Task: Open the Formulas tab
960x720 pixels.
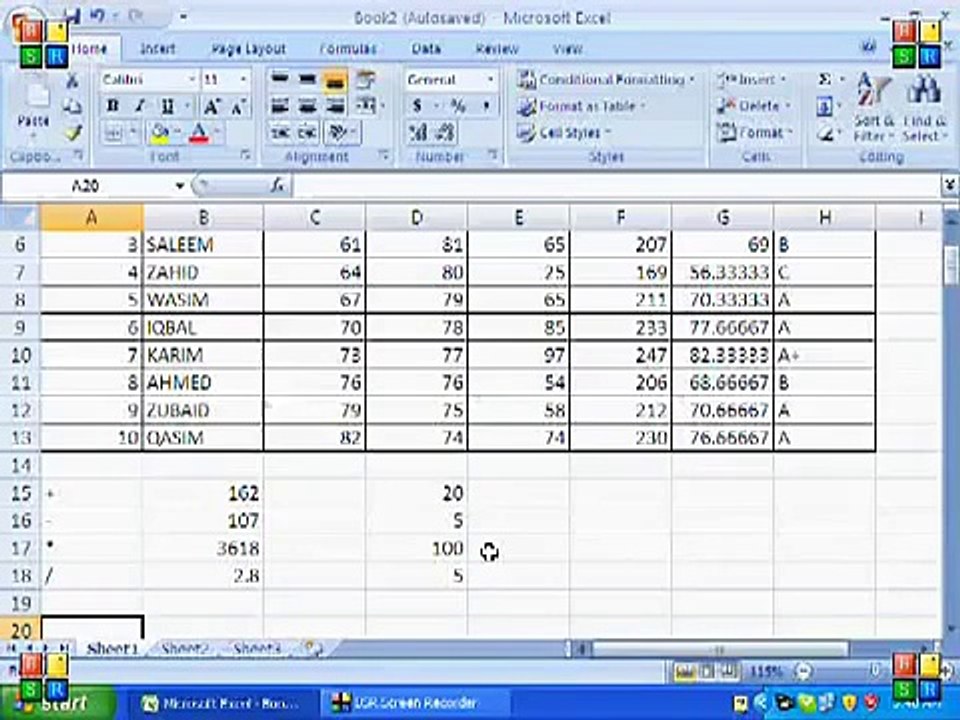Action: tap(348, 48)
